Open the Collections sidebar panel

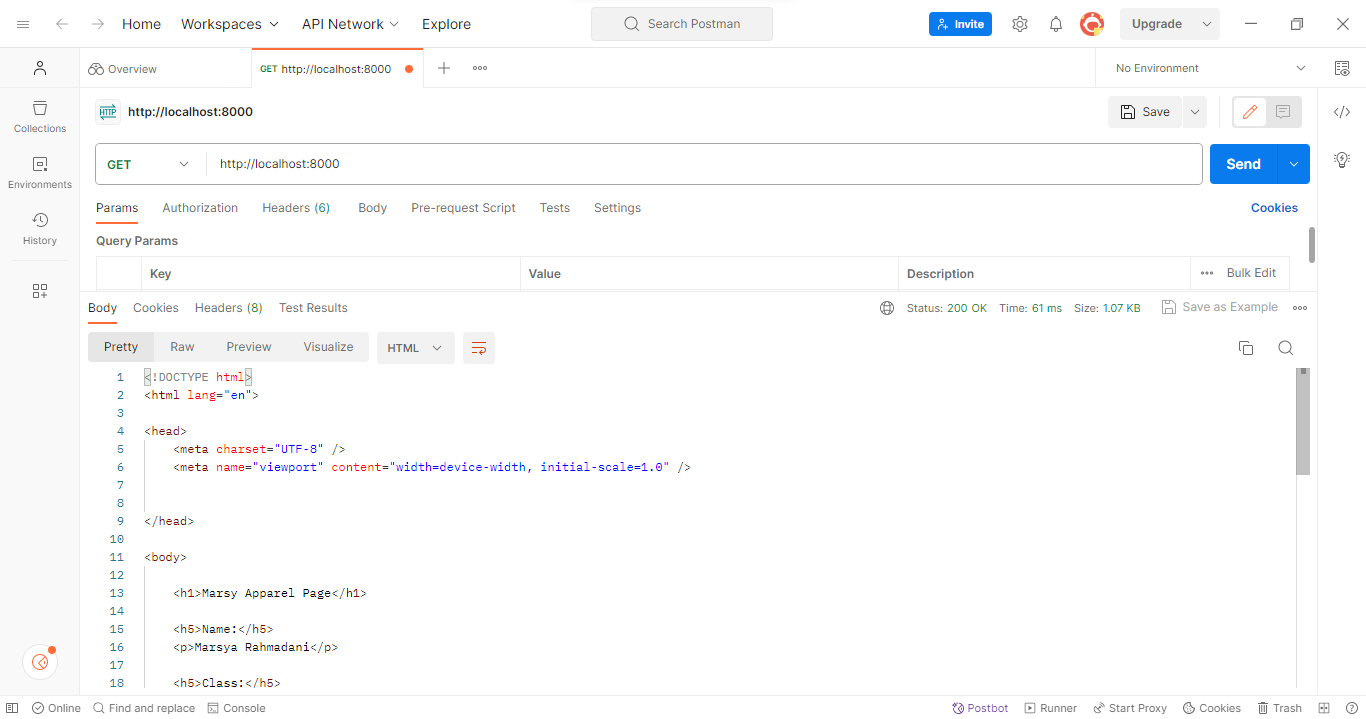39,115
